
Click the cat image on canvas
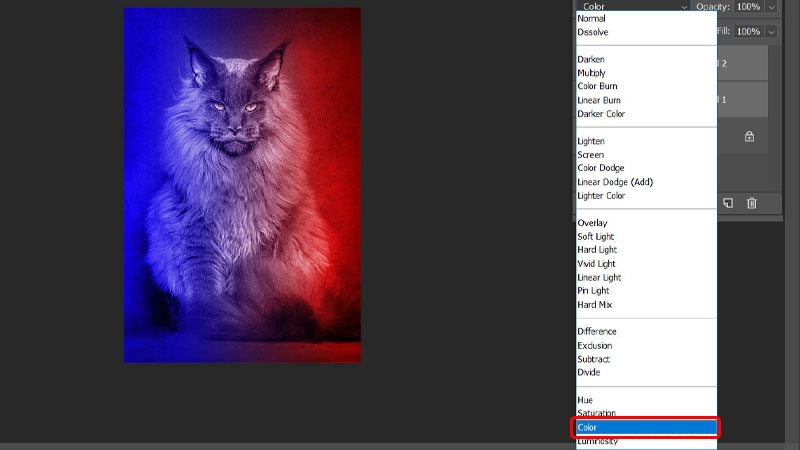(x=242, y=185)
